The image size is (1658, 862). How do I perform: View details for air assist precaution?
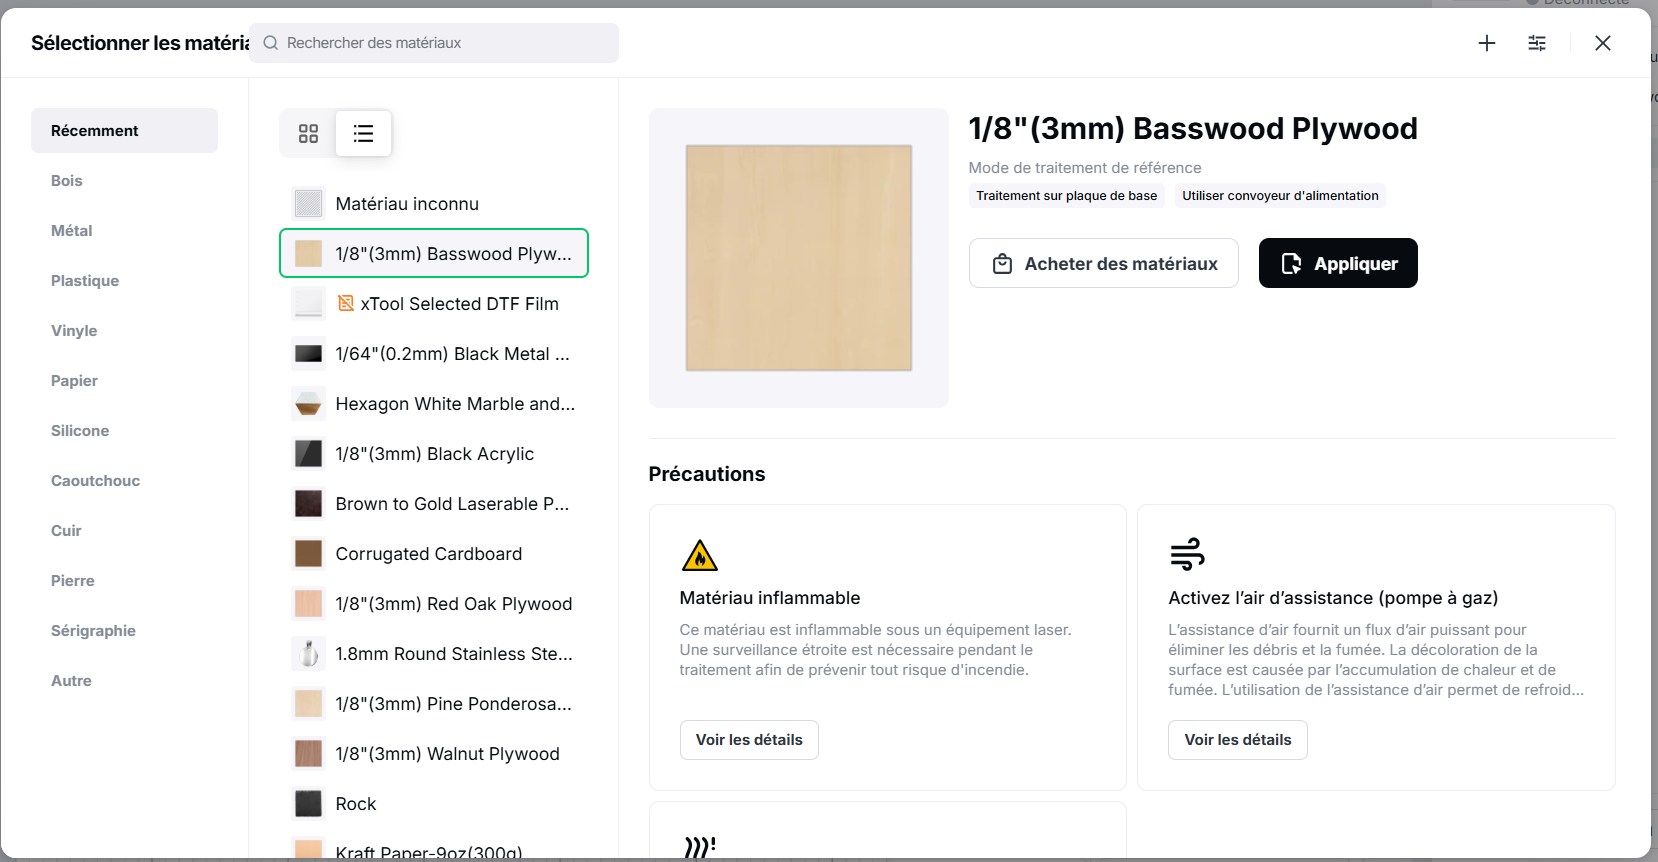(x=1237, y=740)
